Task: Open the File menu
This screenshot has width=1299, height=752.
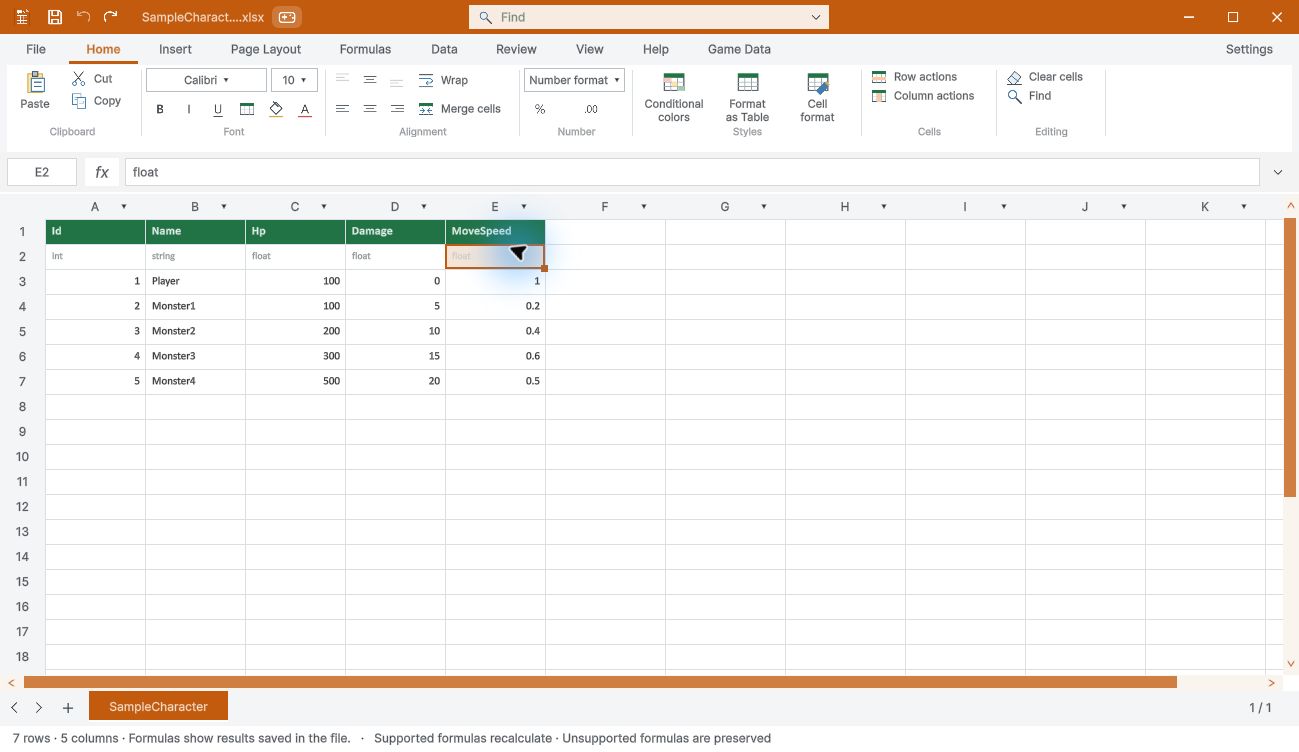Action: click(x=36, y=49)
